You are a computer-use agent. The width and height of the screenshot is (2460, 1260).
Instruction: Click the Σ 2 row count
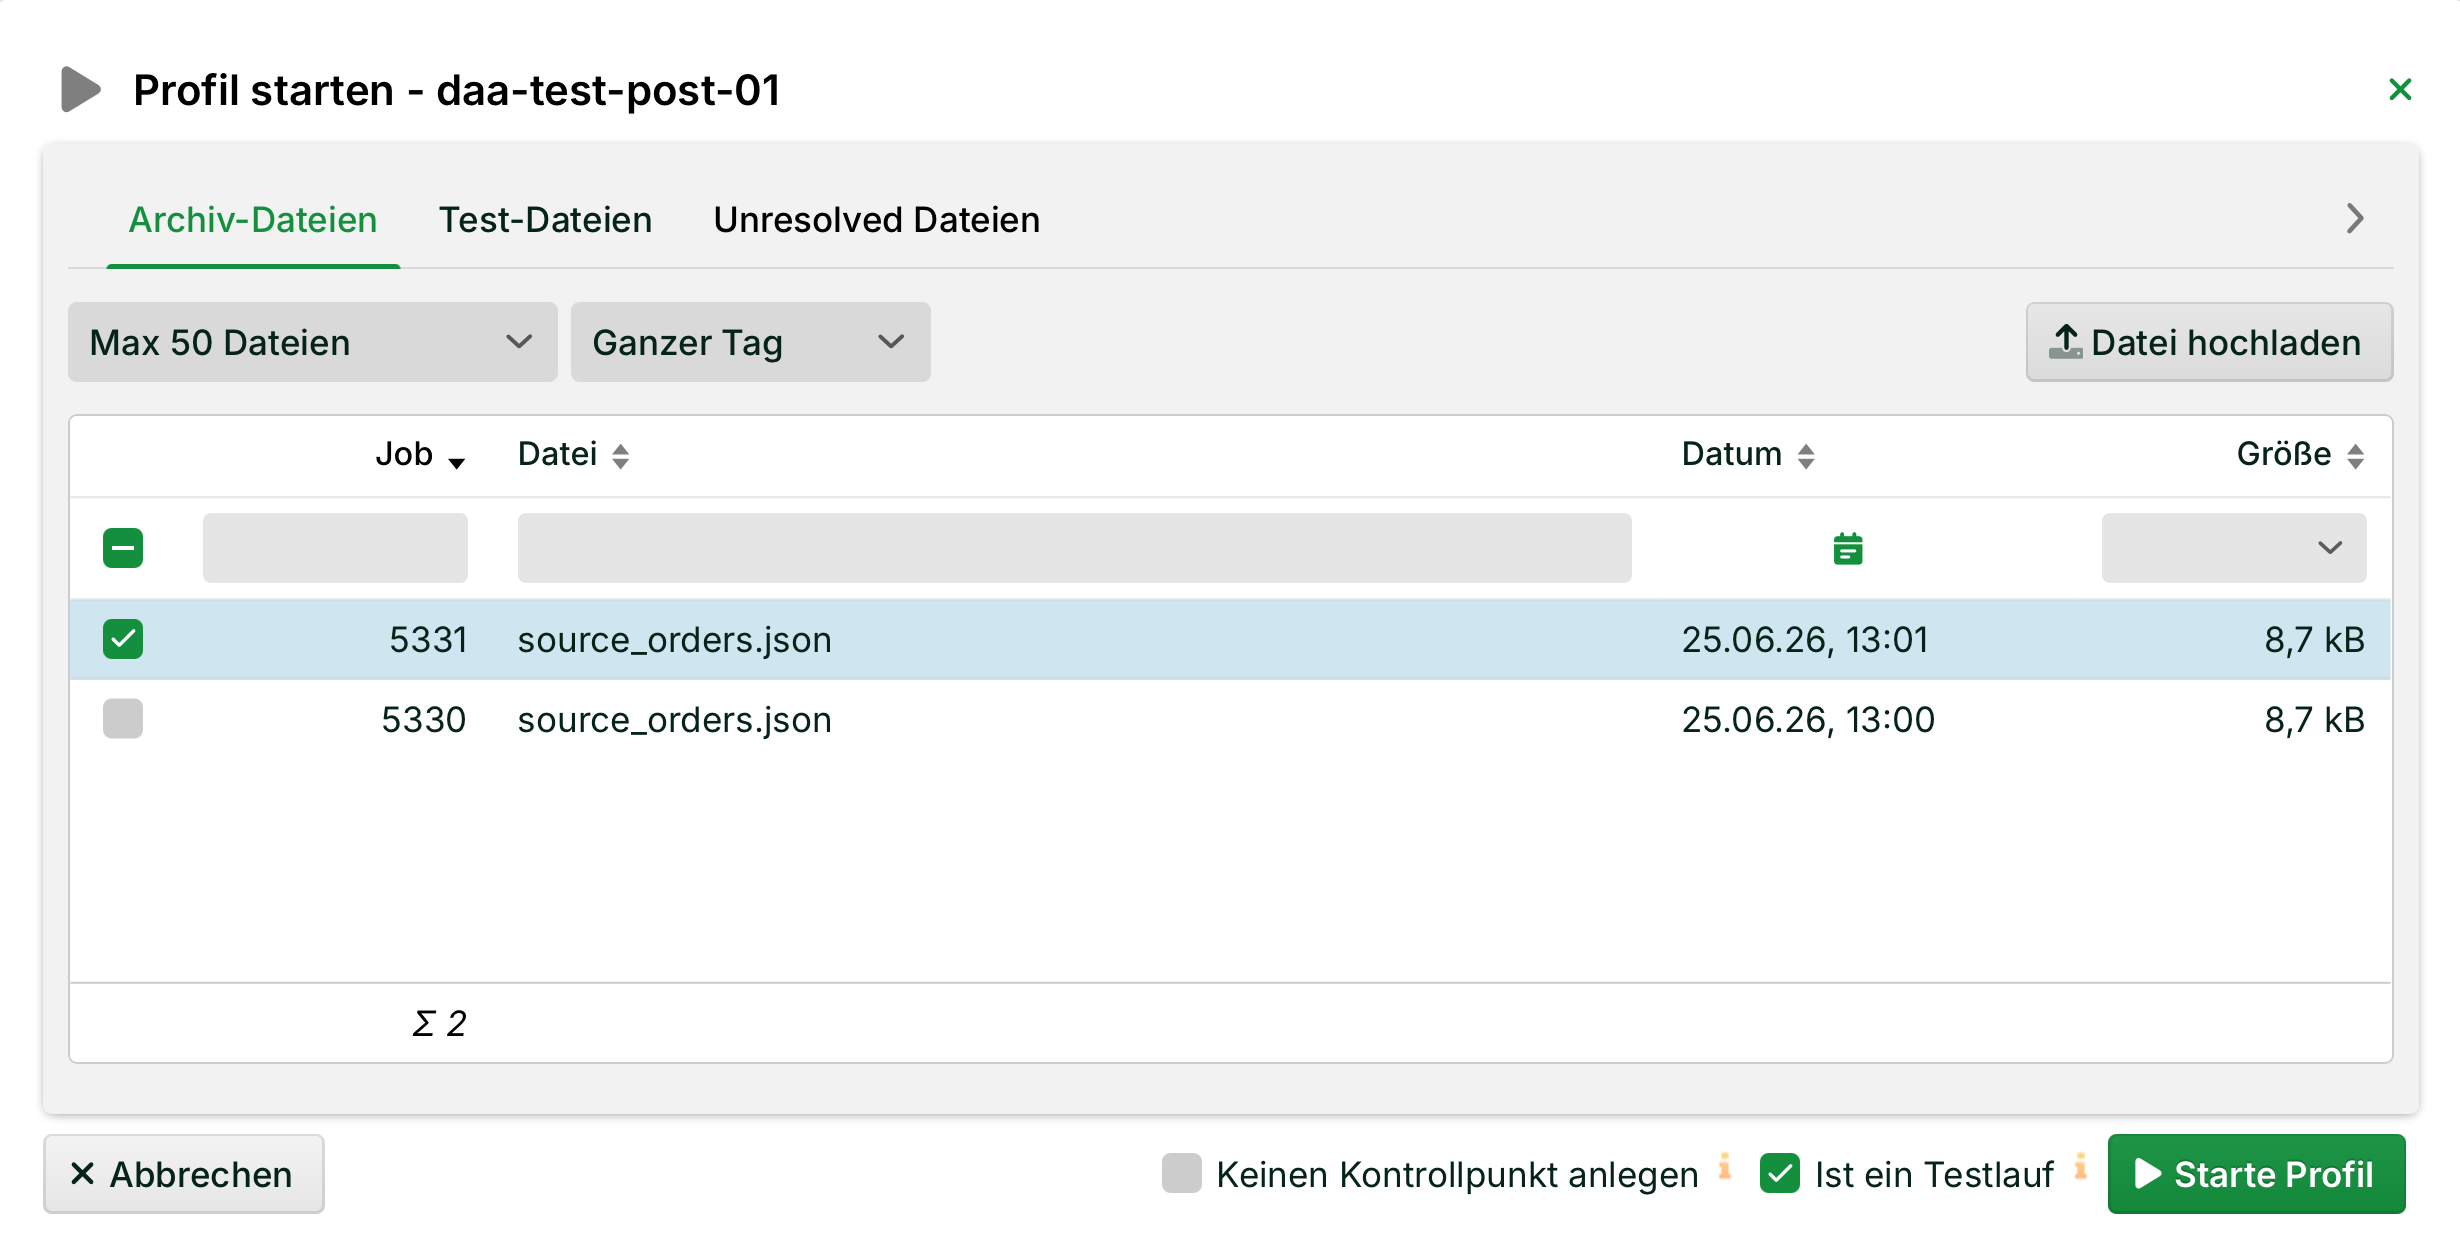pyautogui.click(x=439, y=1023)
